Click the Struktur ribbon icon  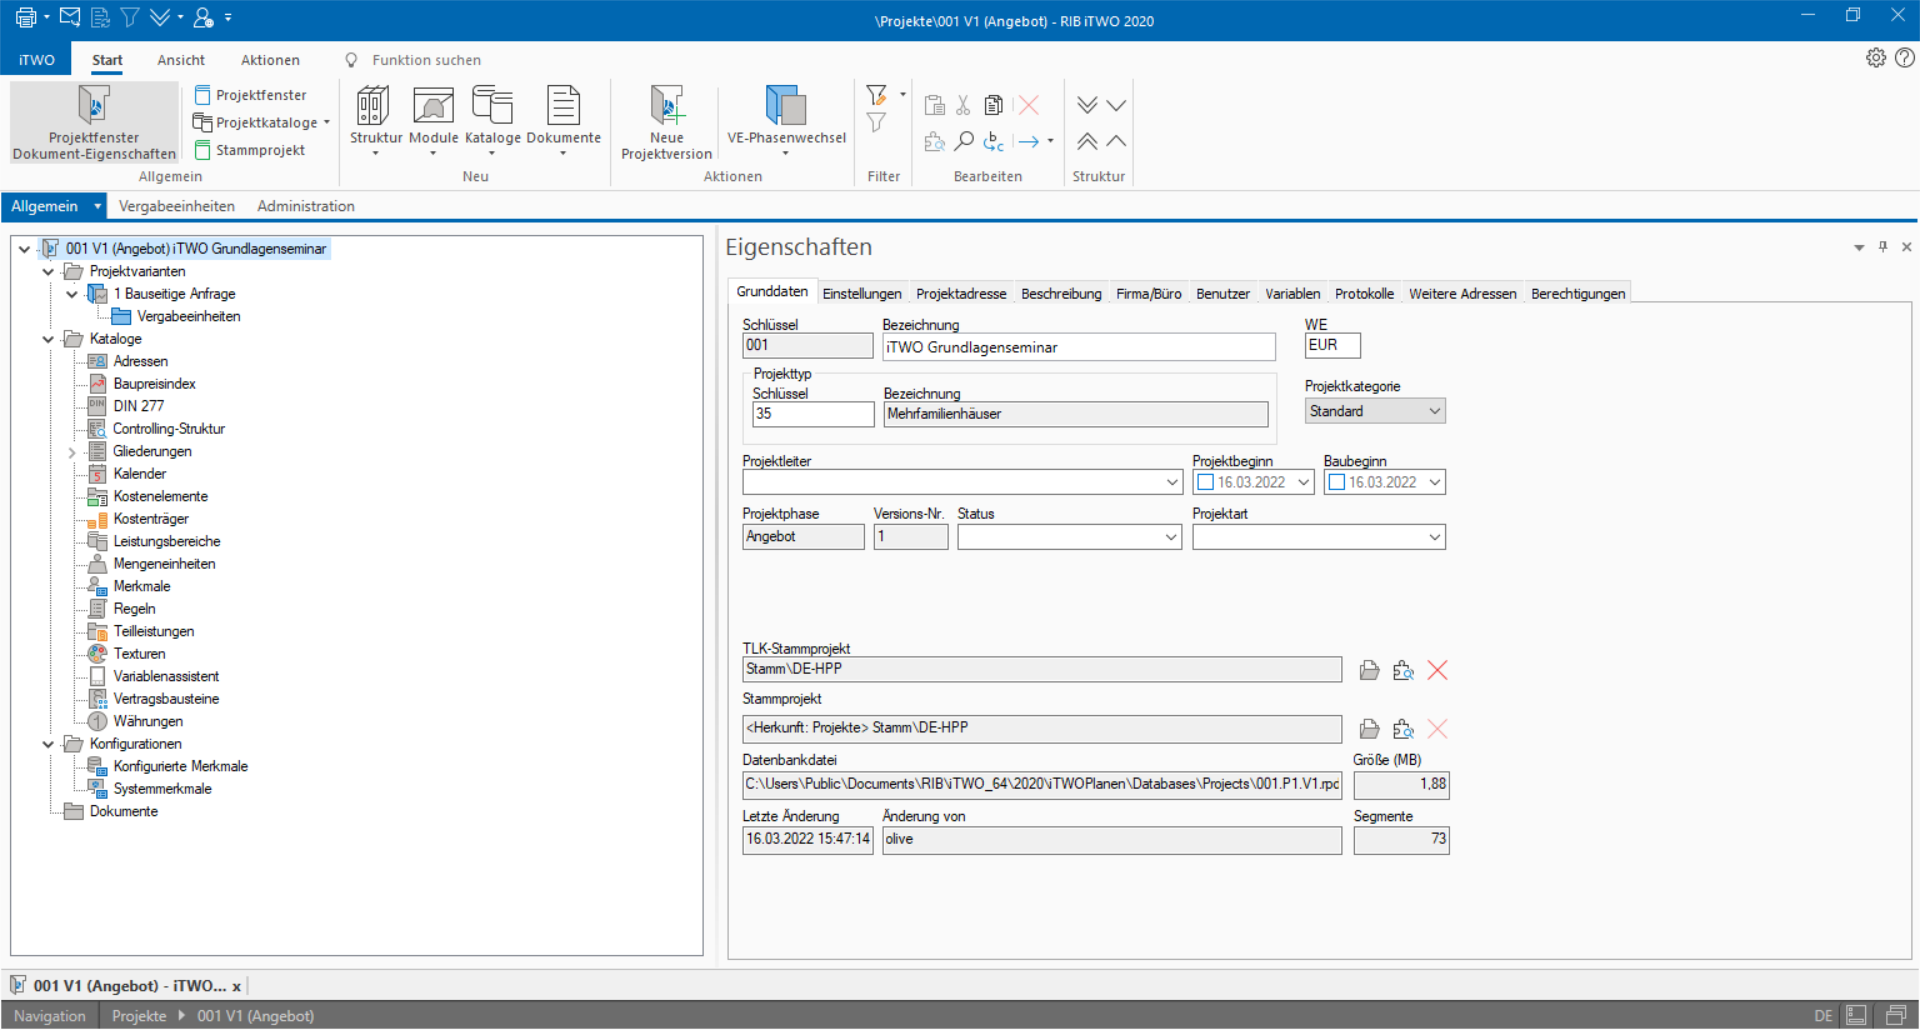click(x=375, y=106)
